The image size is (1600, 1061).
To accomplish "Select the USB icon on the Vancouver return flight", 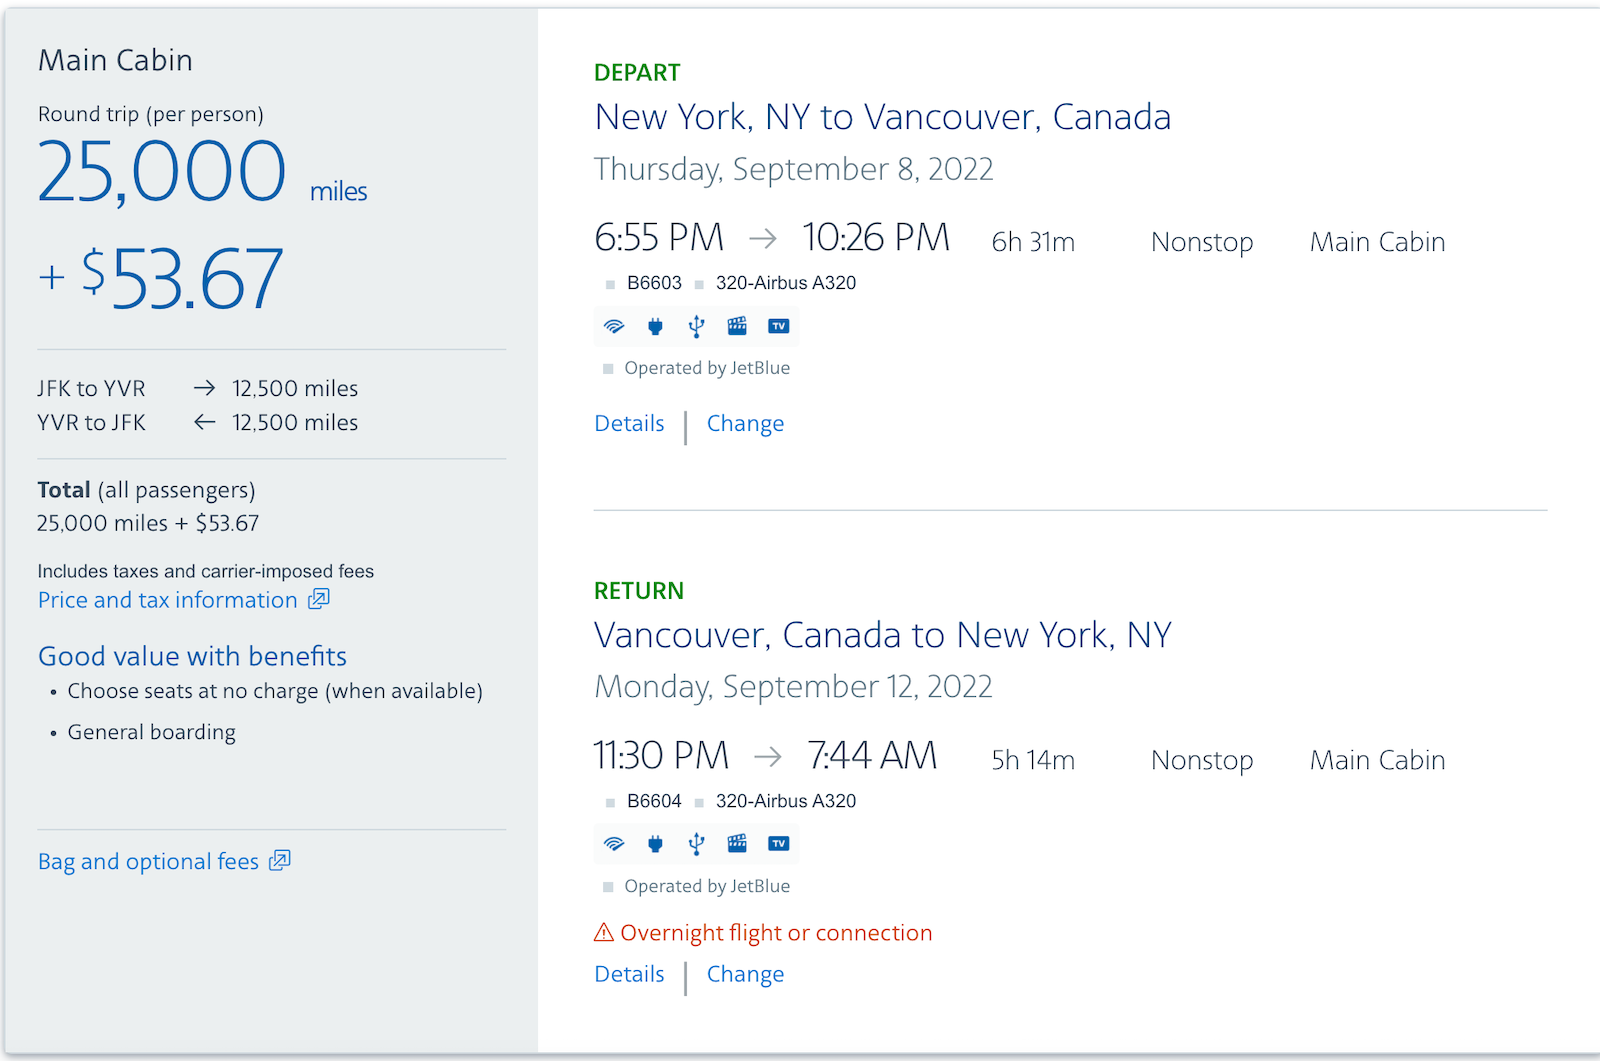I will (x=695, y=844).
